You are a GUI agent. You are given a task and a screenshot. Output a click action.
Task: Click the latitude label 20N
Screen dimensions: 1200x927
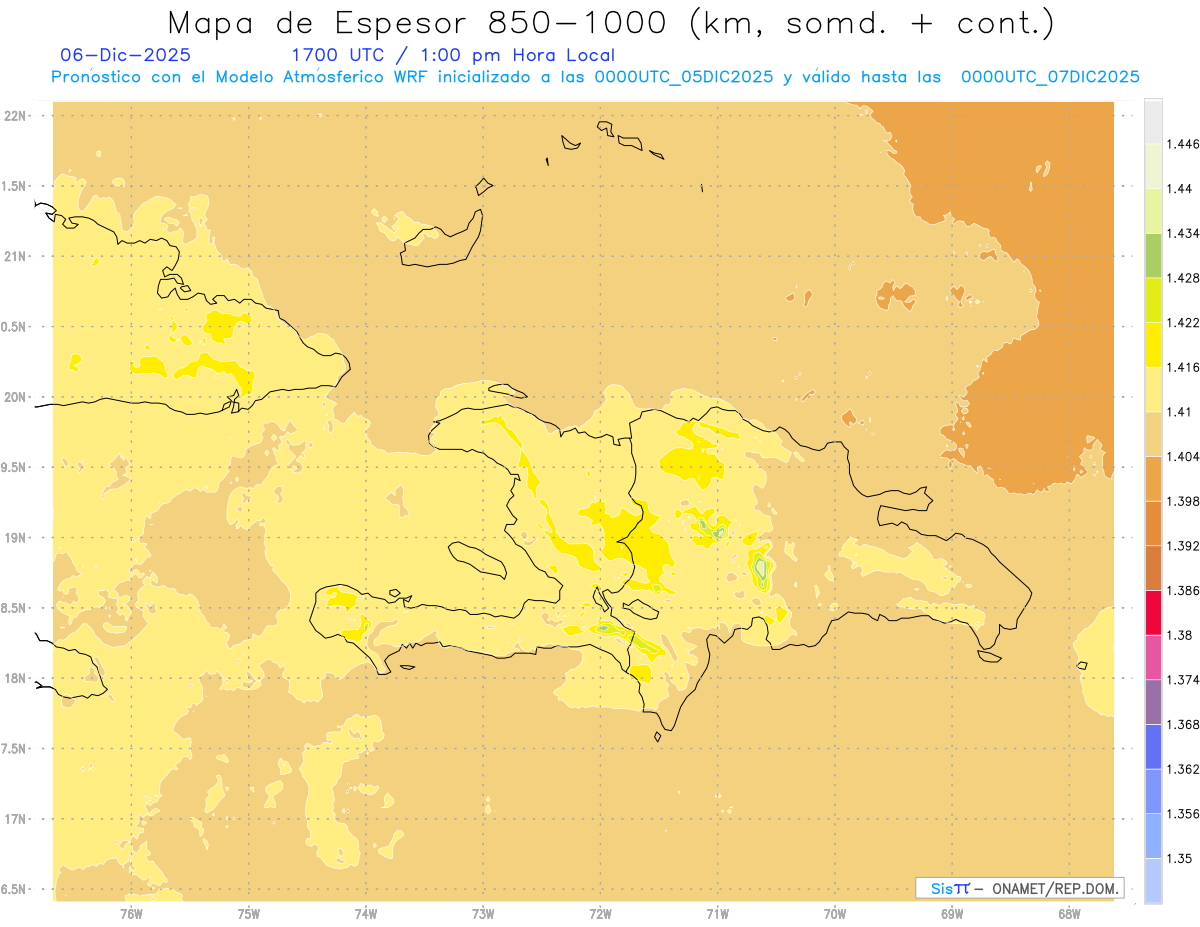coord(14,397)
